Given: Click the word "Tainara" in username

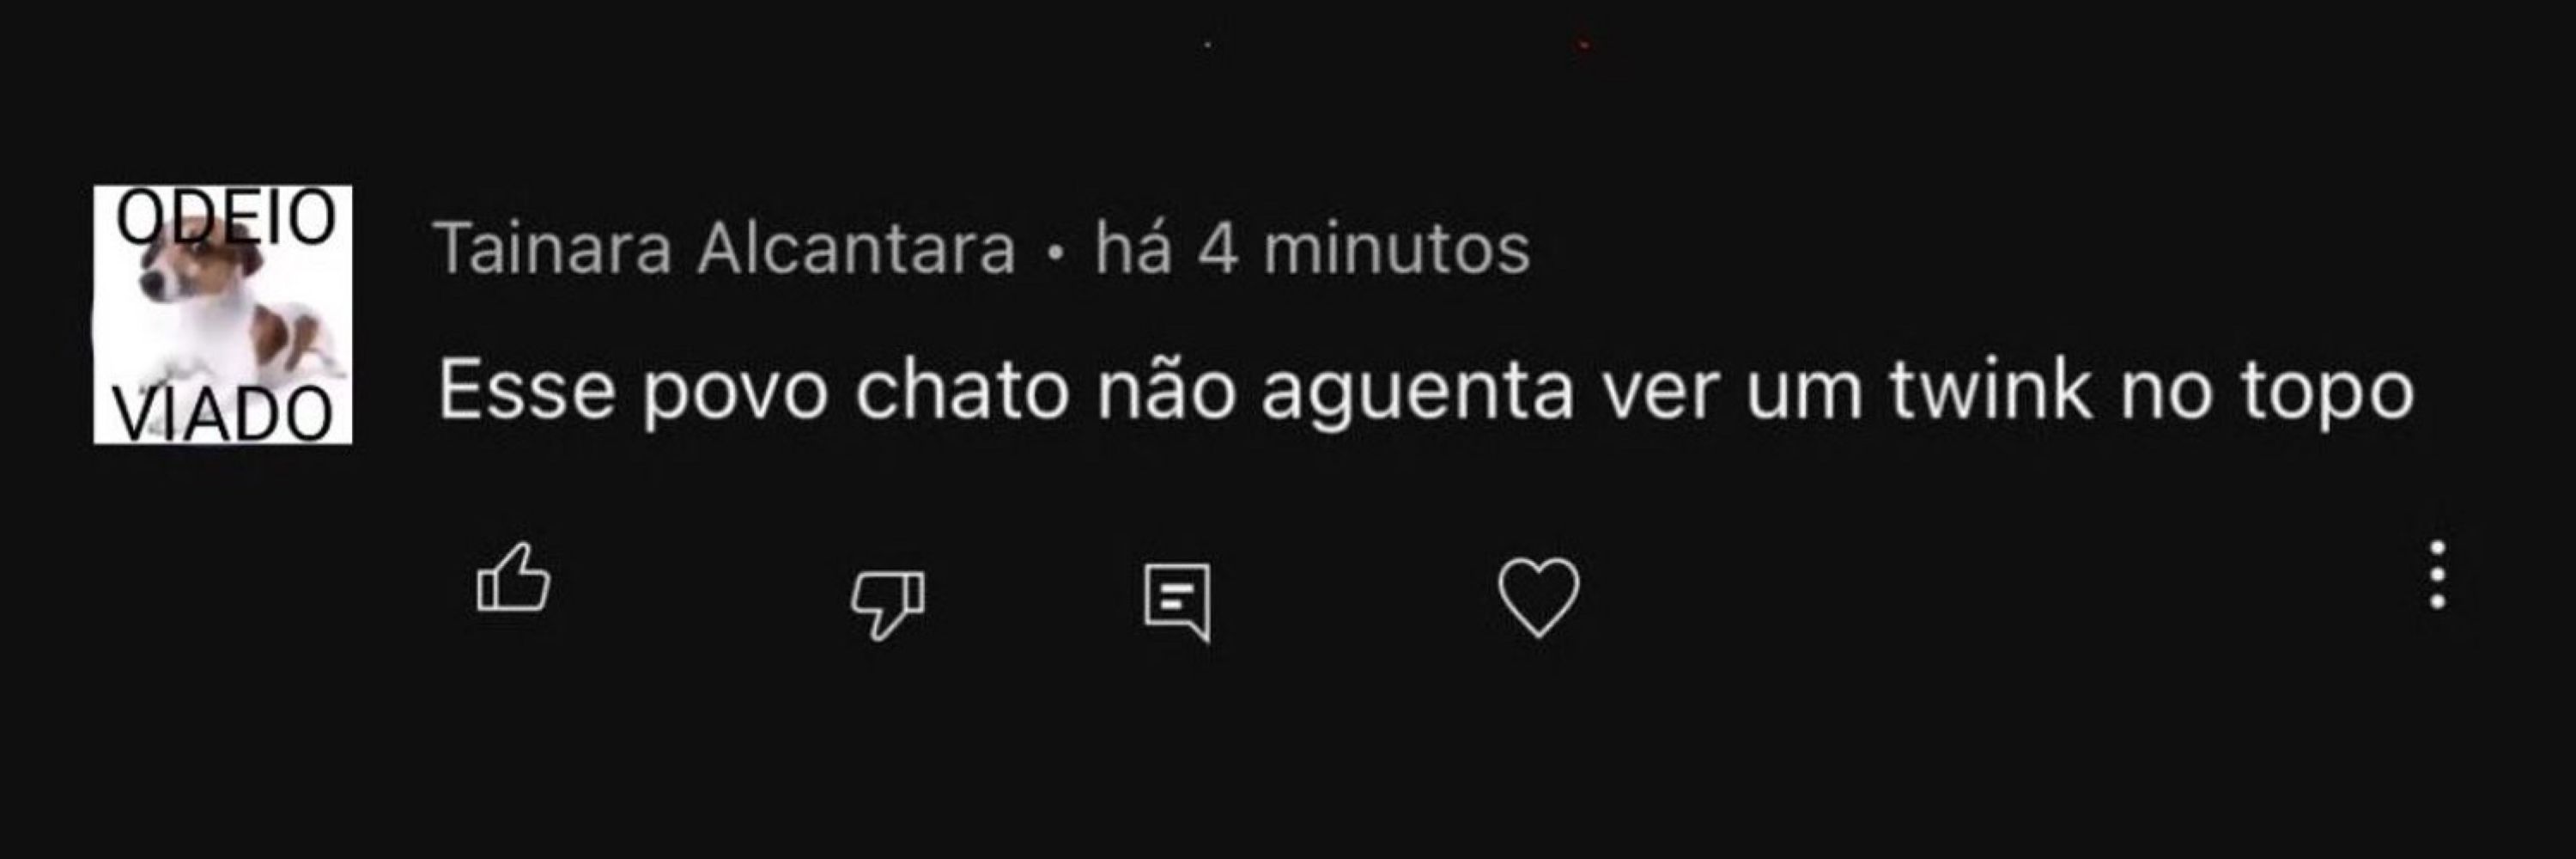Looking at the screenshot, I should point(554,249).
